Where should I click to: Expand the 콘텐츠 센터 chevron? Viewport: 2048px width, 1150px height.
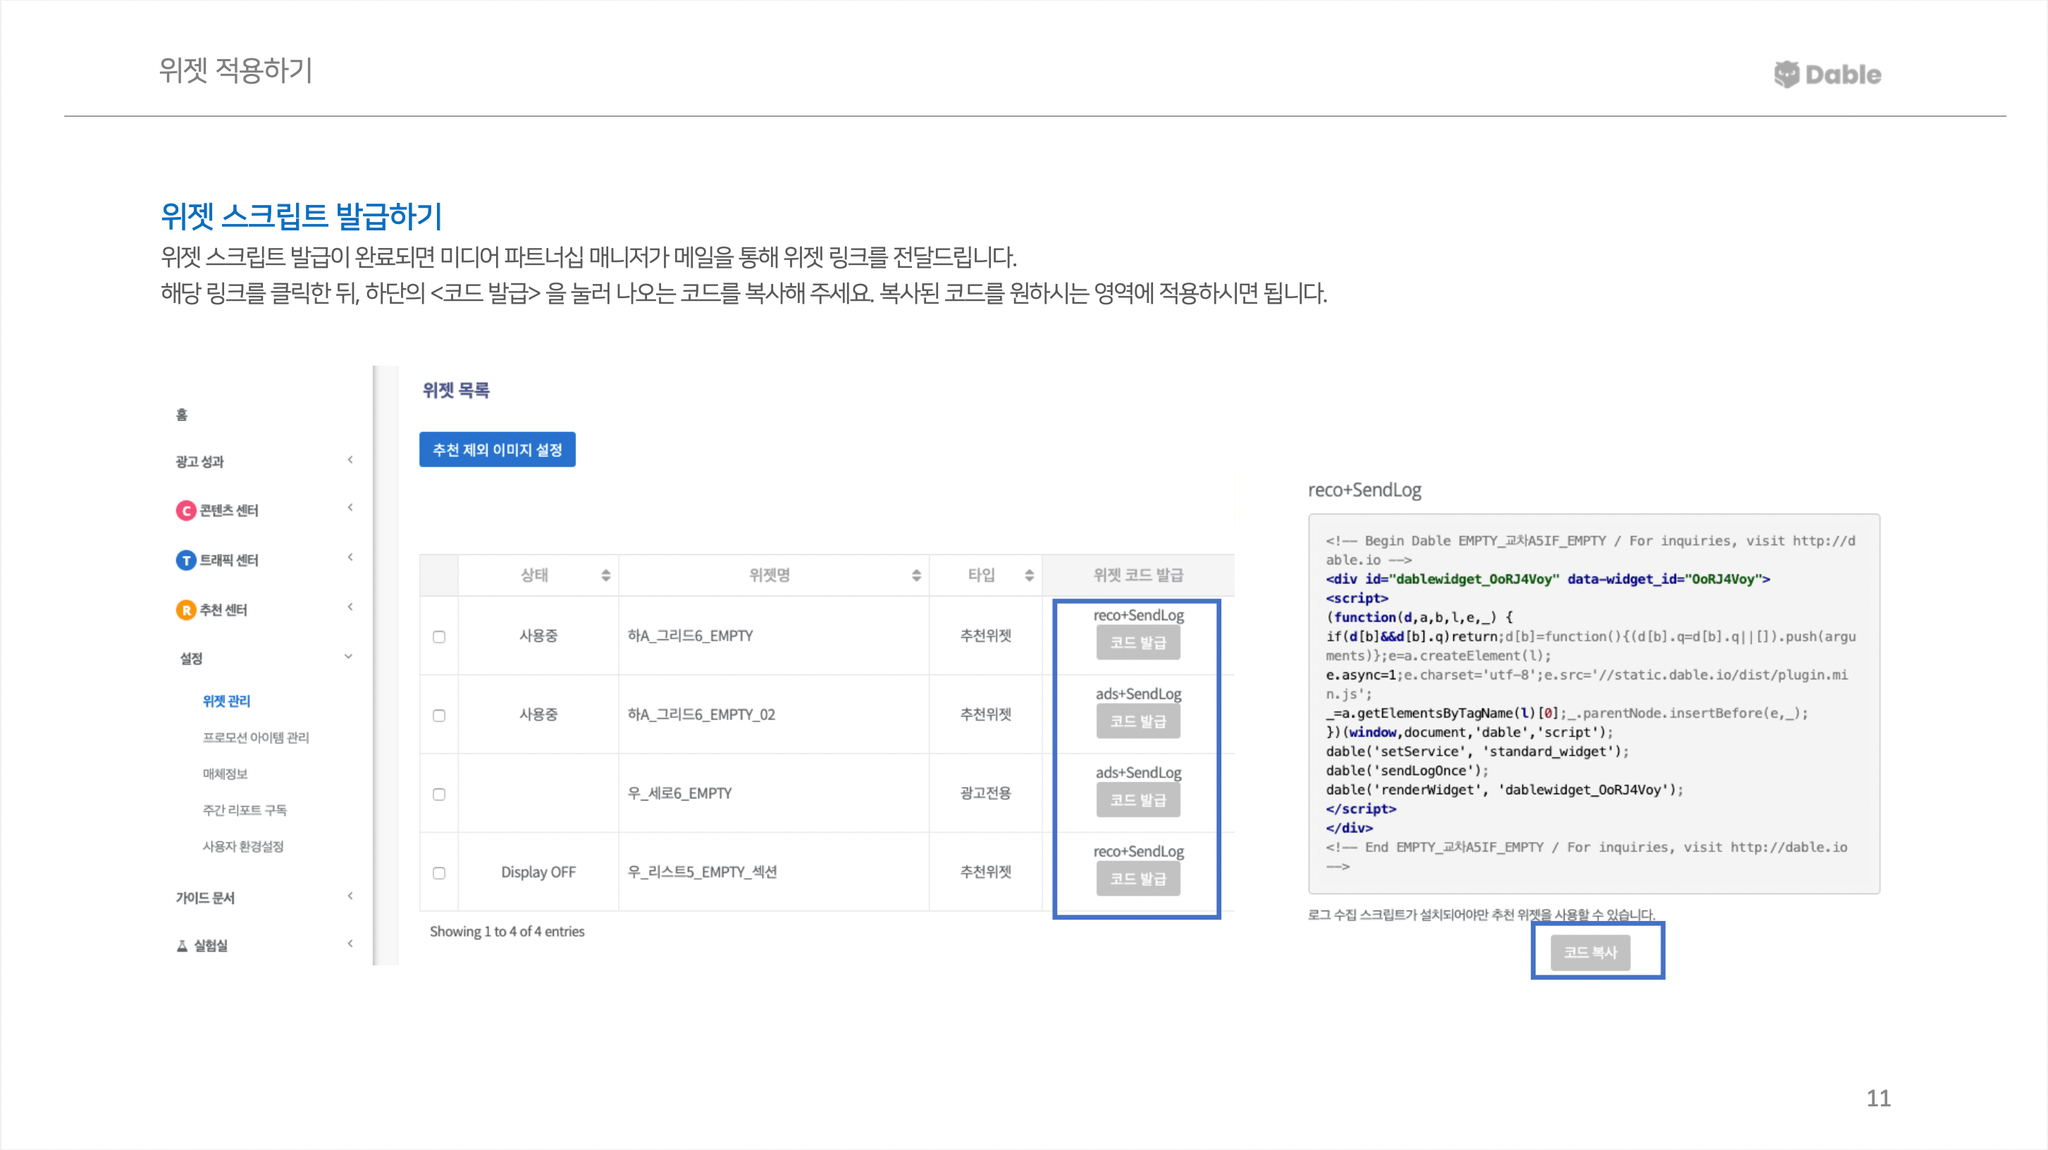click(350, 508)
